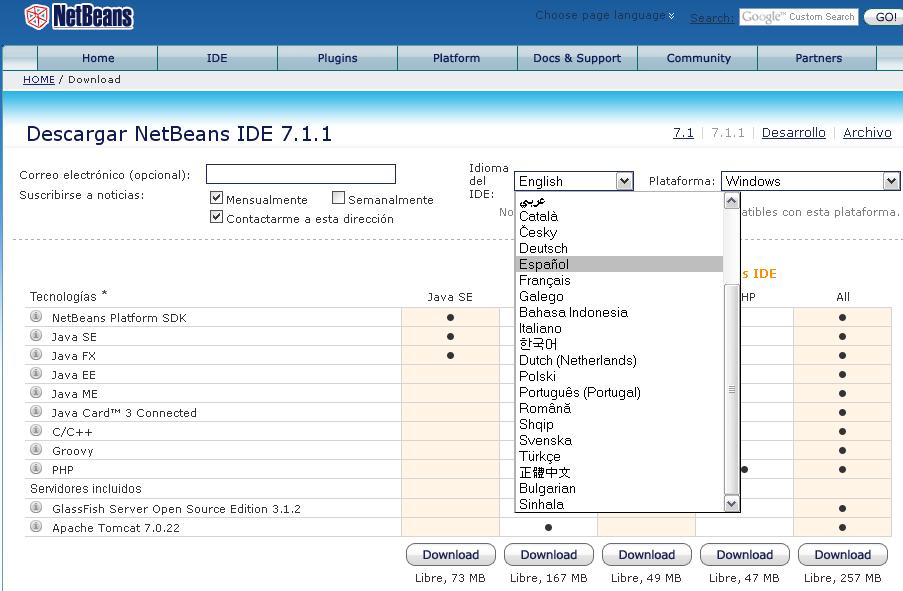Uncheck Contactarme a esta dirección
The image size is (903, 591).
pyautogui.click(x=216, y=218)
